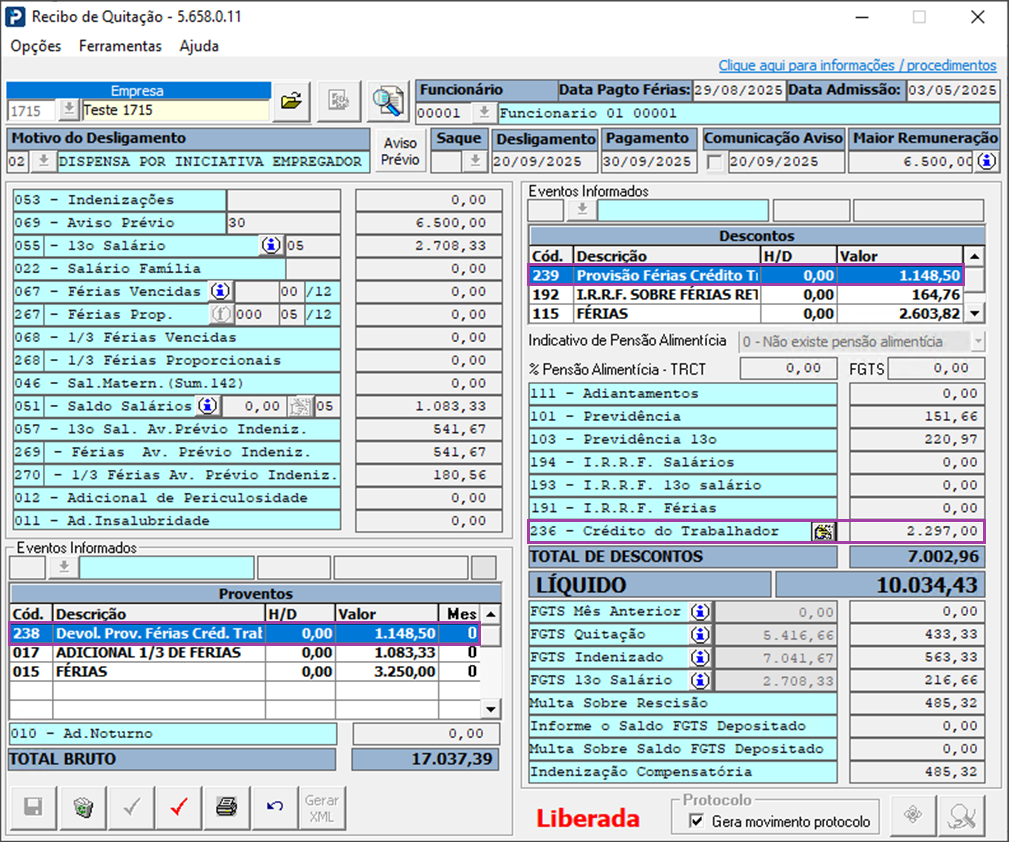Open the Ferramentas menu
Image resolution: width=1009 pixels, height=842 pixels.
(120, 46)
